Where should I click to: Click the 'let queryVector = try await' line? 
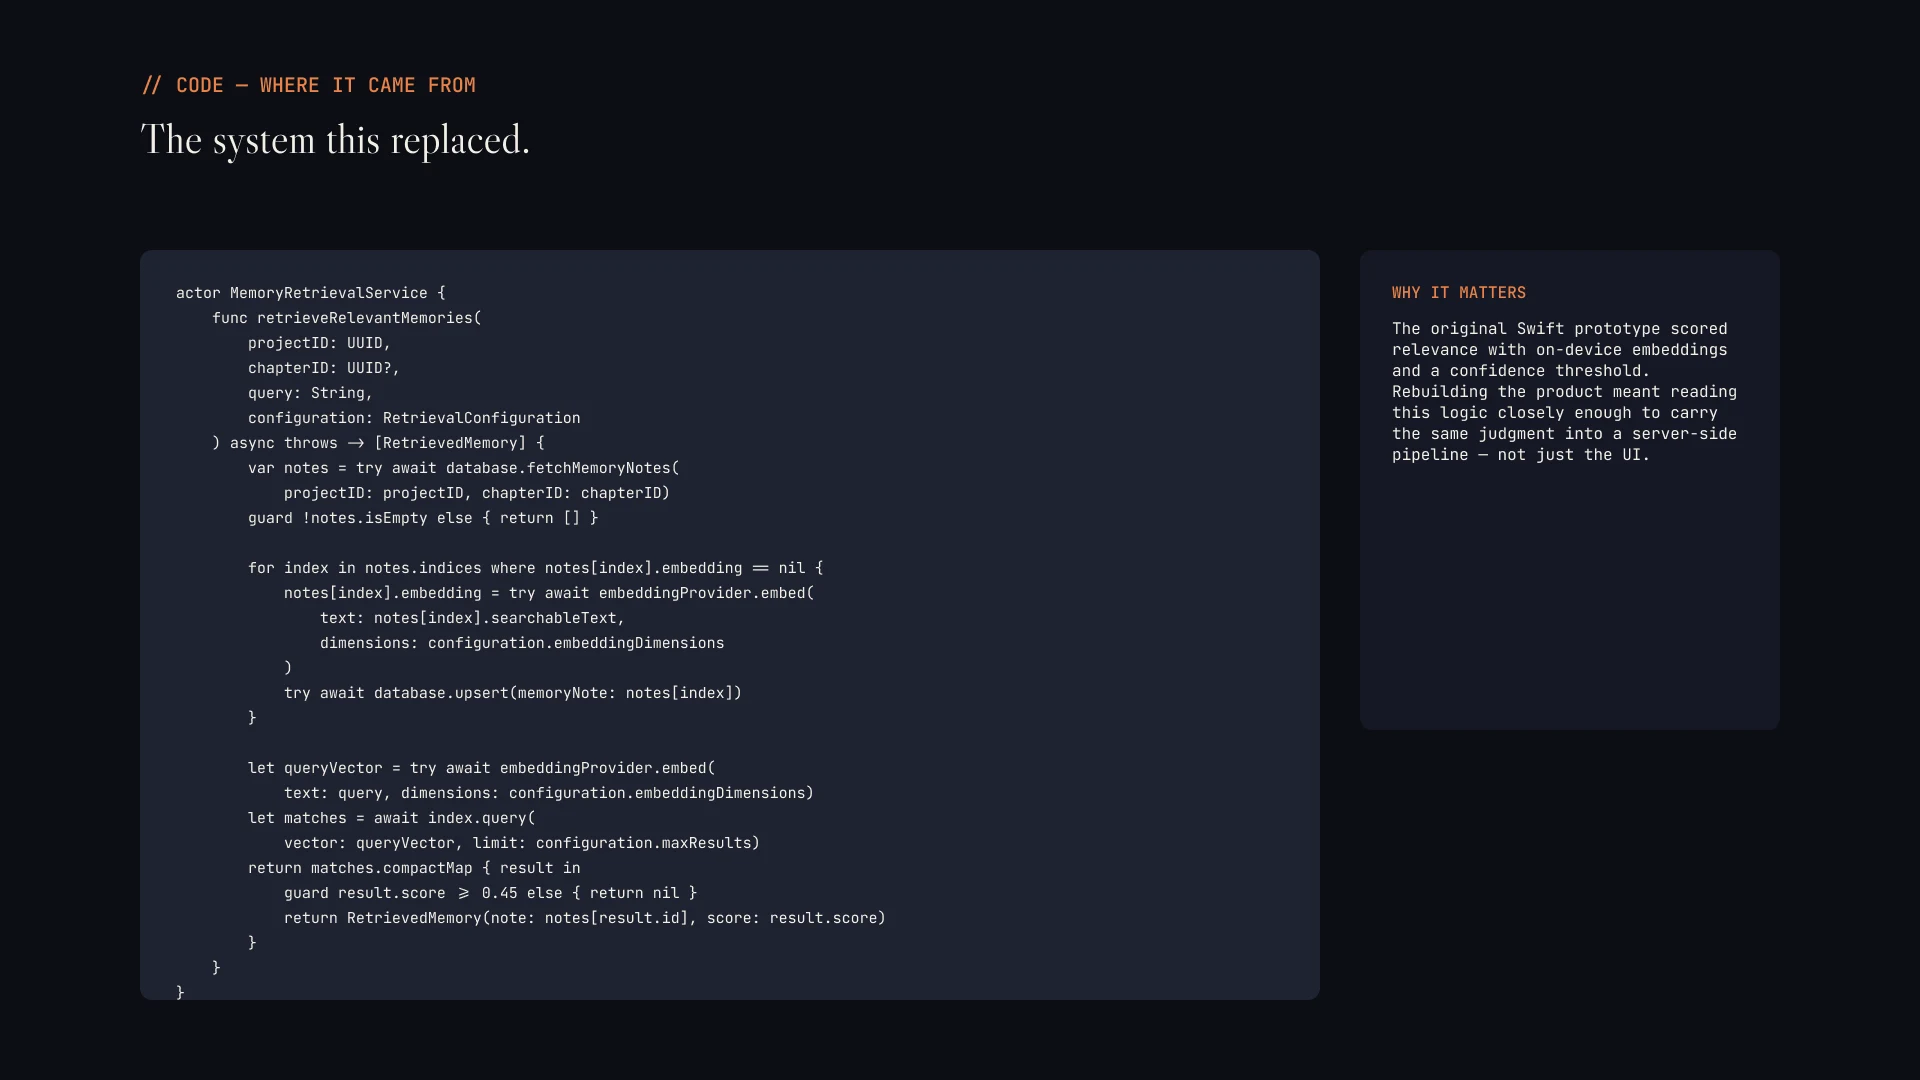click(482, 768)
